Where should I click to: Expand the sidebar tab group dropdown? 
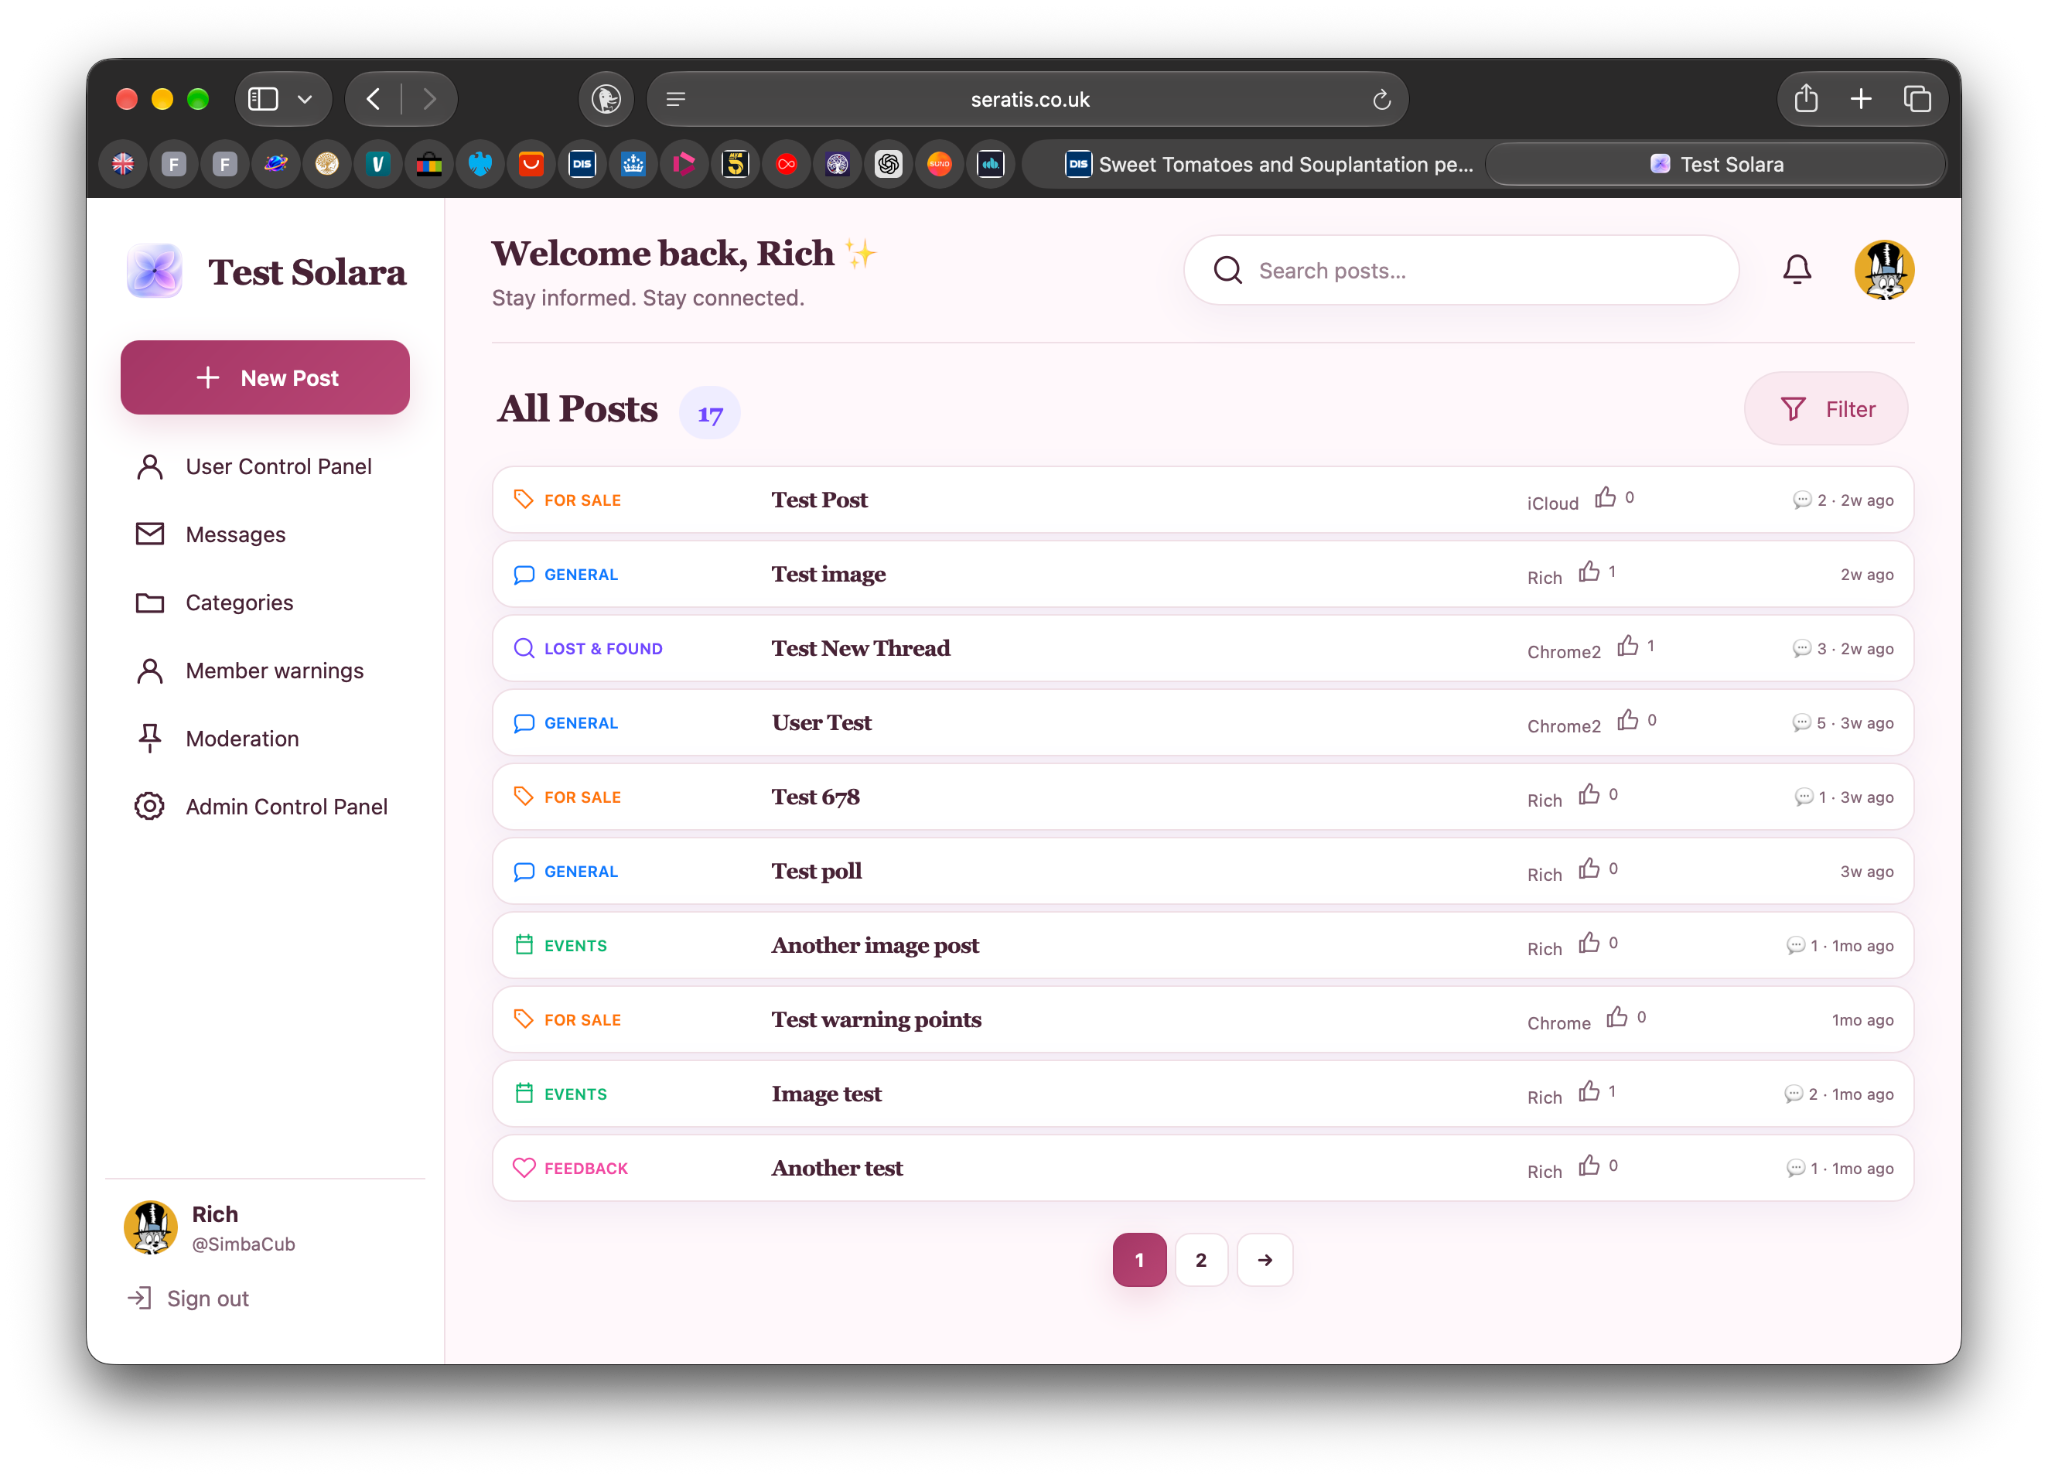coord(305,99)
